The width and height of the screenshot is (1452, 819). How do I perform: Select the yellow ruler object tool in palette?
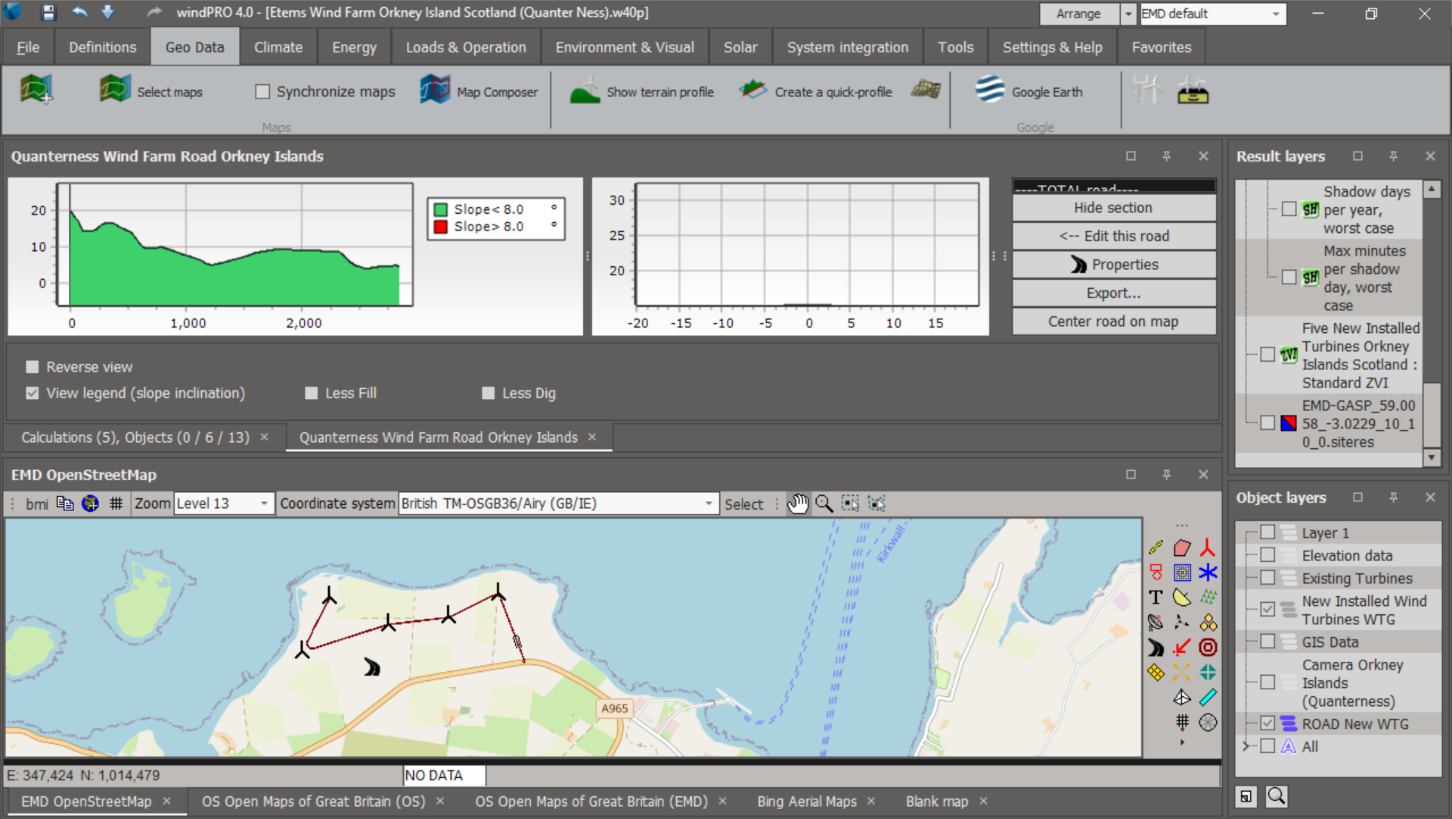pos(1156,547)
